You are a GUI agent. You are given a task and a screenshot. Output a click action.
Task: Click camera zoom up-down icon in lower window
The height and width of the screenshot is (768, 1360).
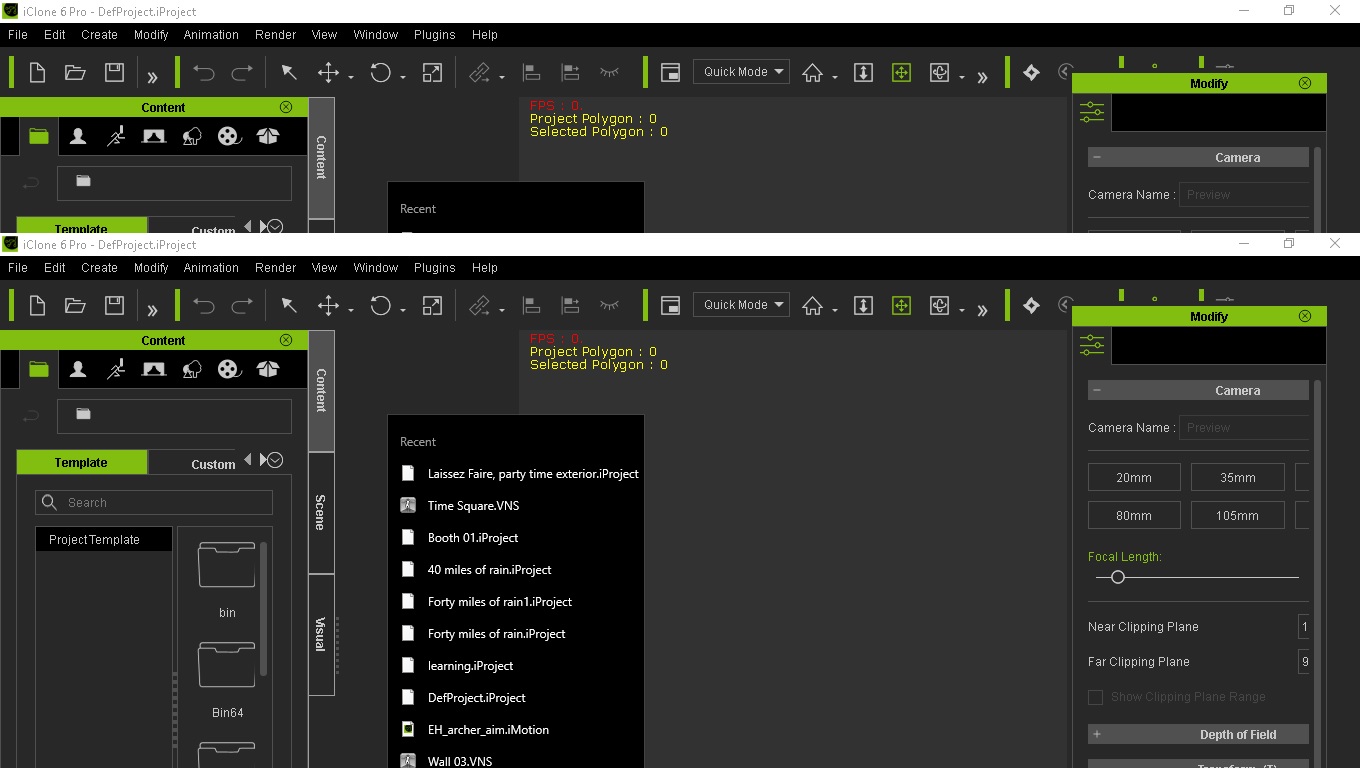click(x=863, y=305)
